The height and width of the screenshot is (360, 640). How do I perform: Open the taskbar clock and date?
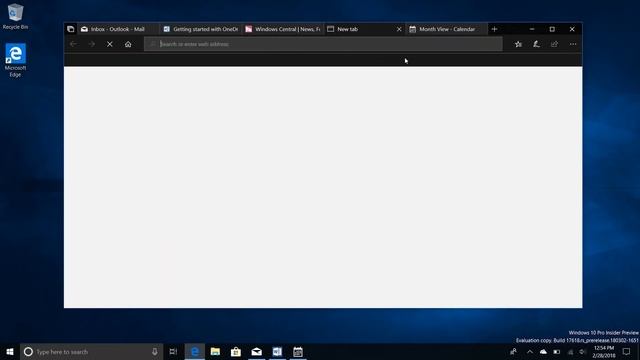click(604, 351)
